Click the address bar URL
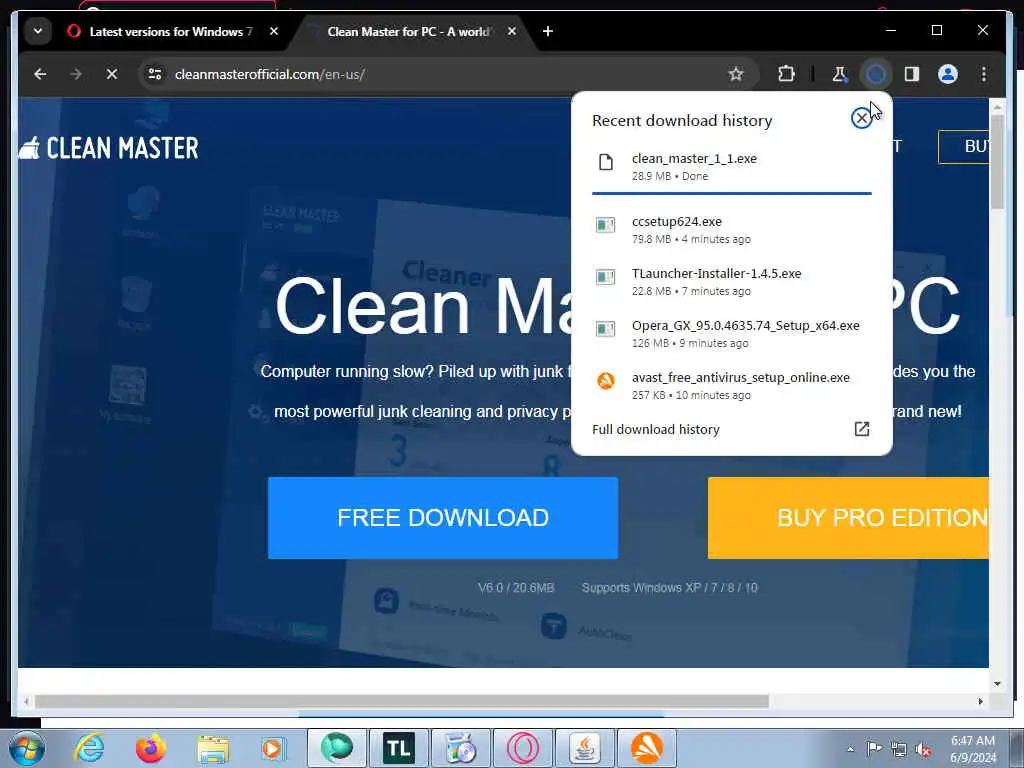 coord(270,74)
